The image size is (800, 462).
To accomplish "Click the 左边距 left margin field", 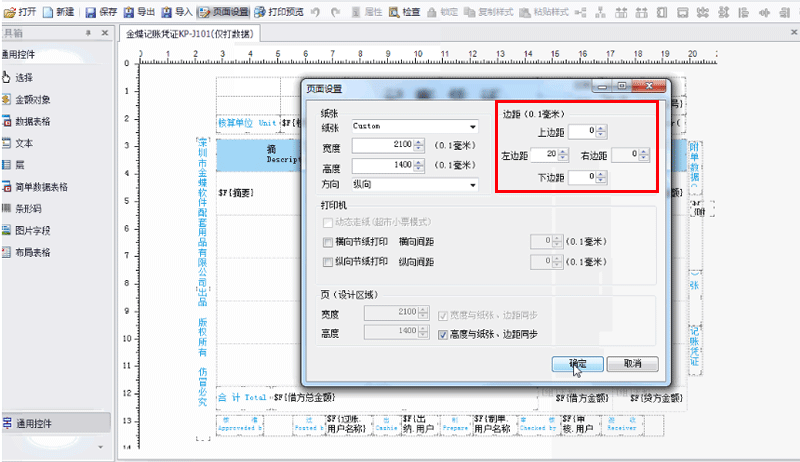I will [544, 154].
